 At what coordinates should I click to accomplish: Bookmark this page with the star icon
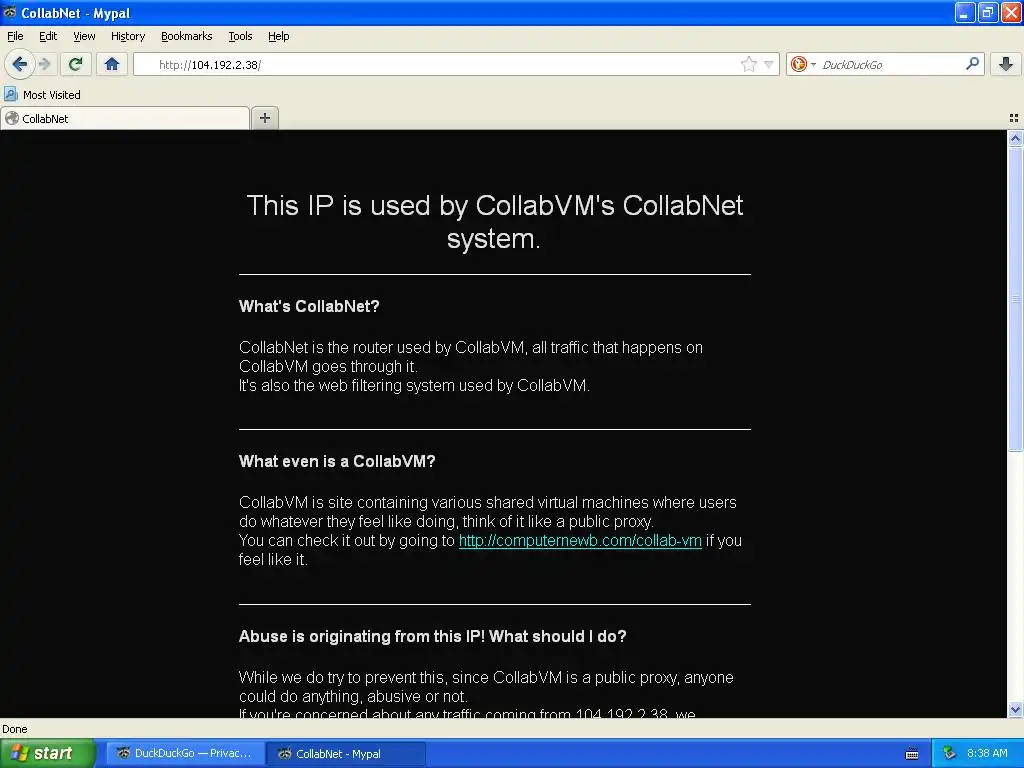click(748, 64)
